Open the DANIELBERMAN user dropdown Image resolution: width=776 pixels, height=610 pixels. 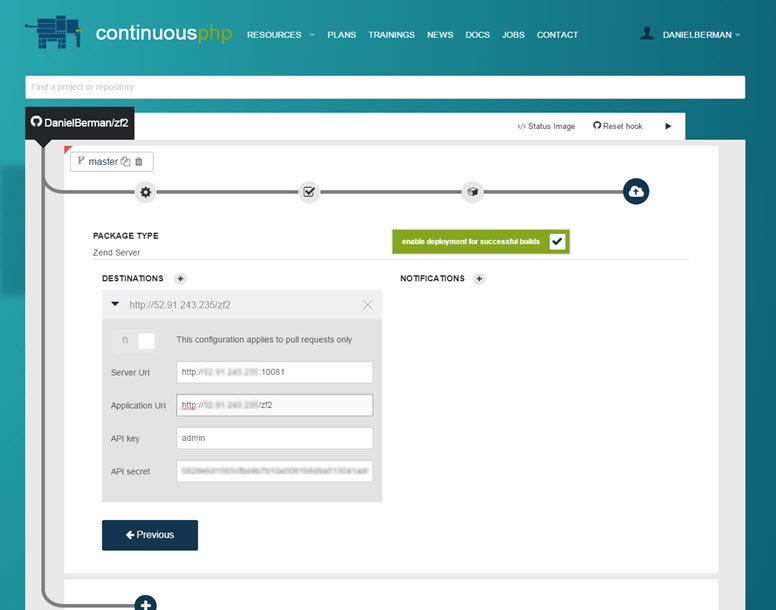point(701,35)
